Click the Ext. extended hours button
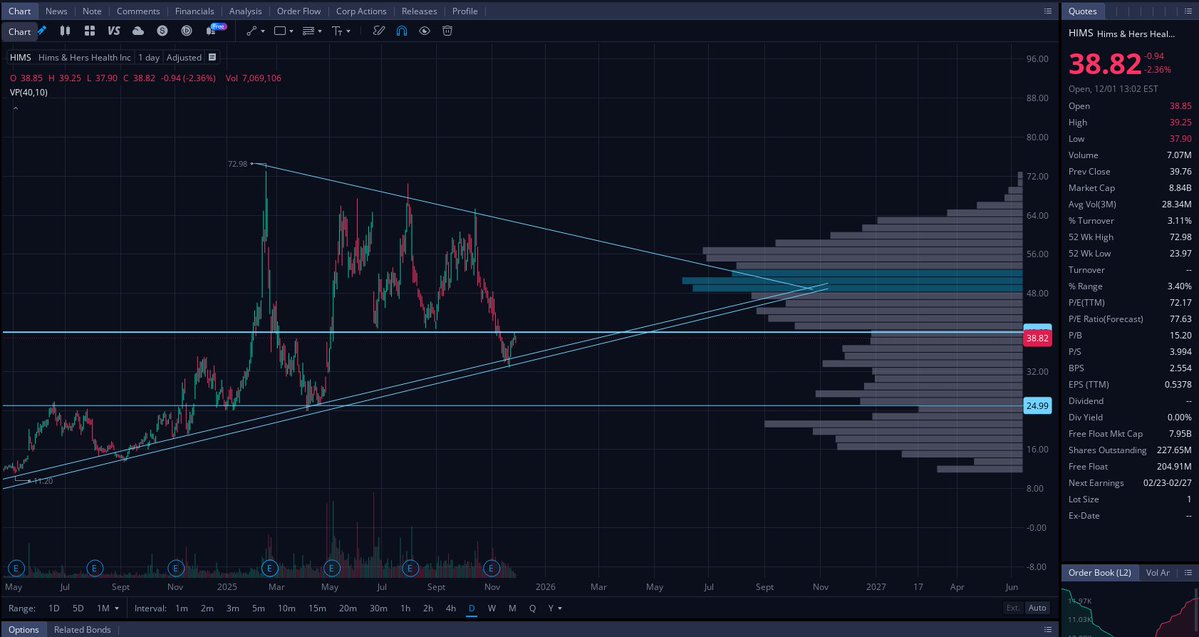Screen dimensions: 1199x637 coord(1010,607)
